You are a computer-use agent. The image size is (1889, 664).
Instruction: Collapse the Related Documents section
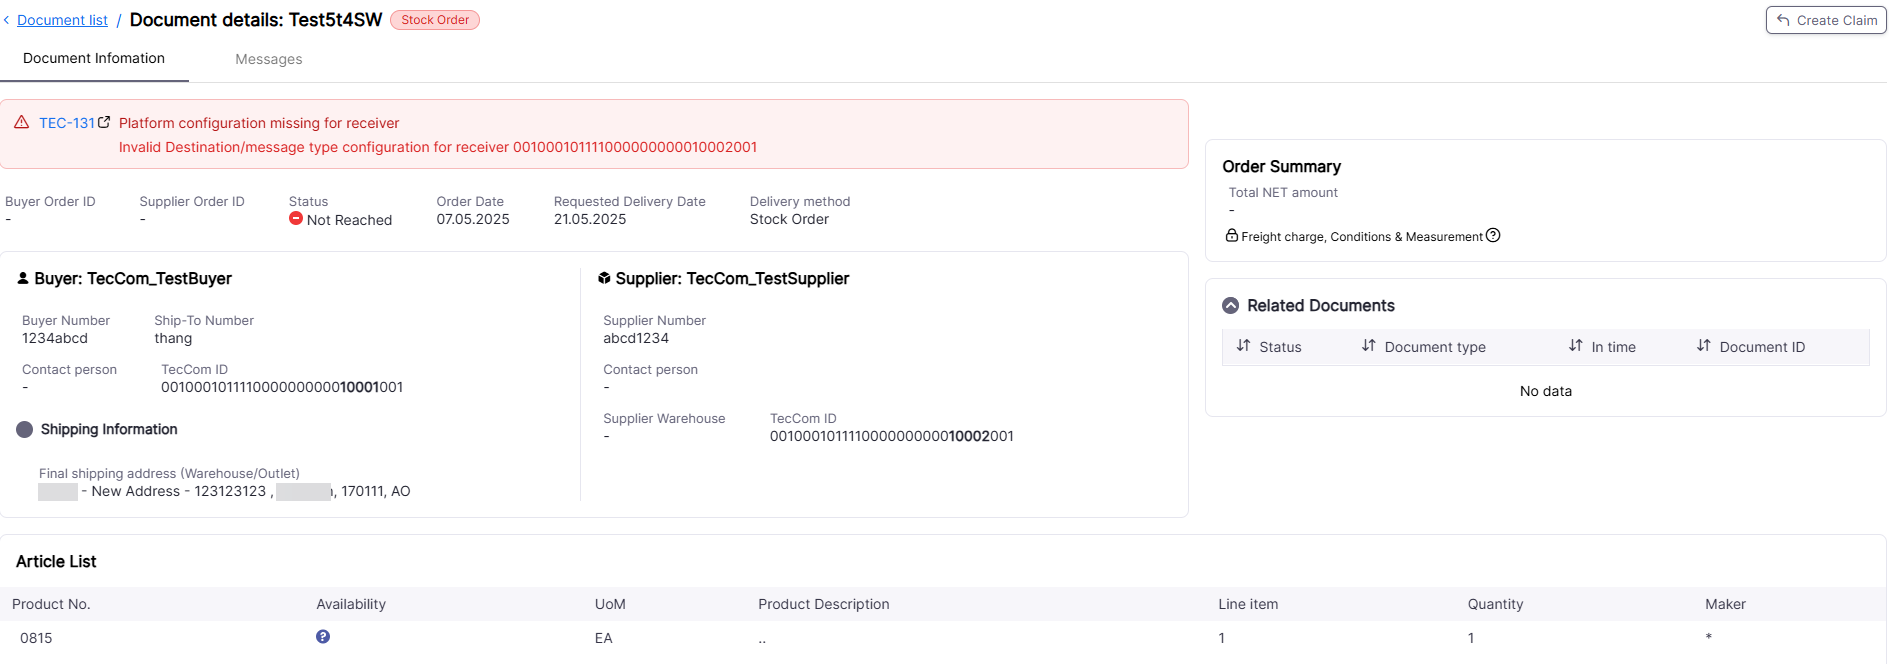pyautogui.click(x=1231, y=305)
